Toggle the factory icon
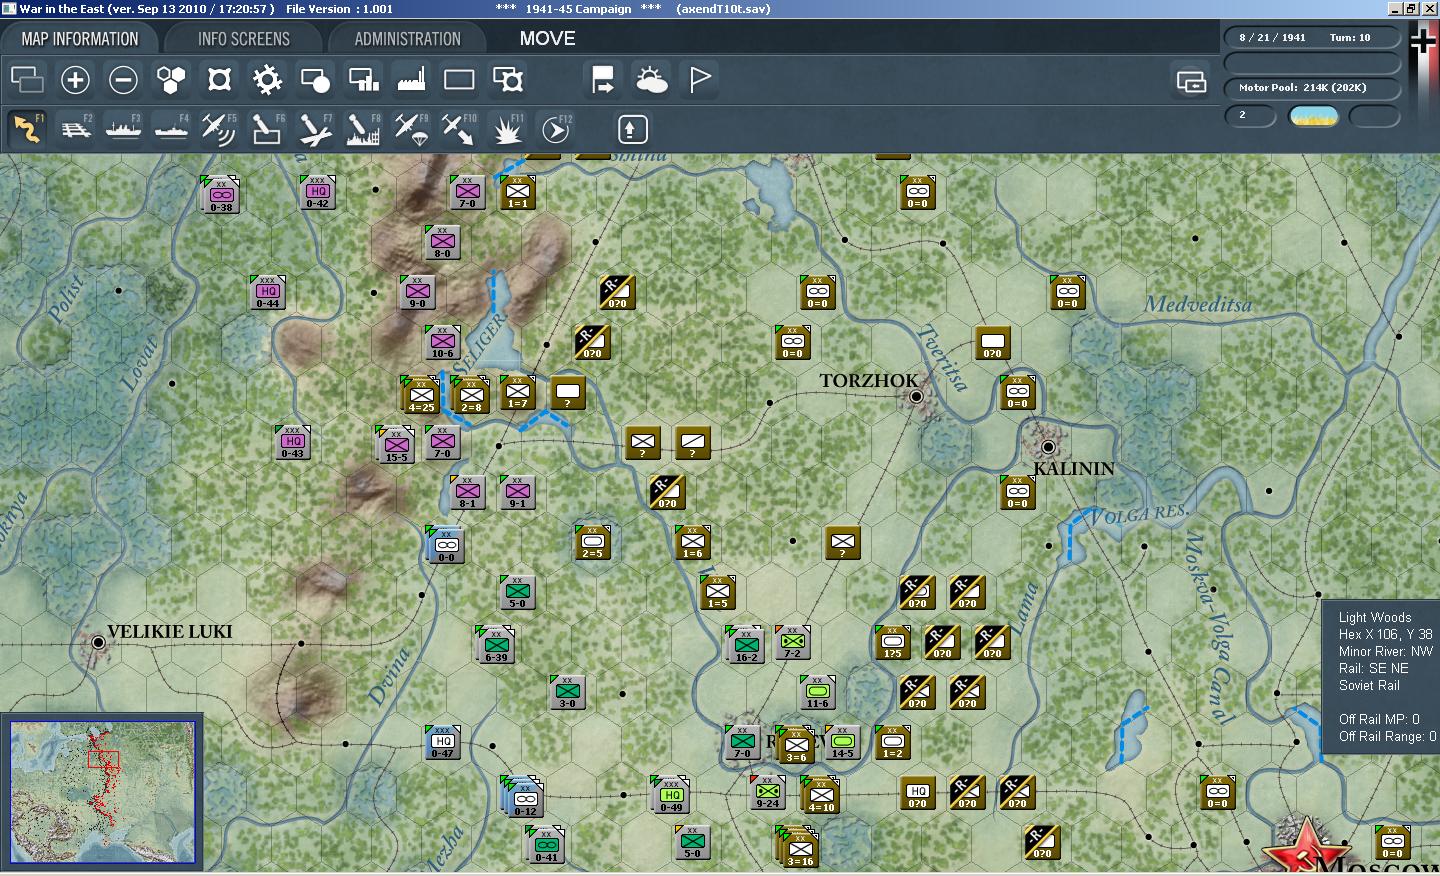1440x876 pixels. pos(411,79)
